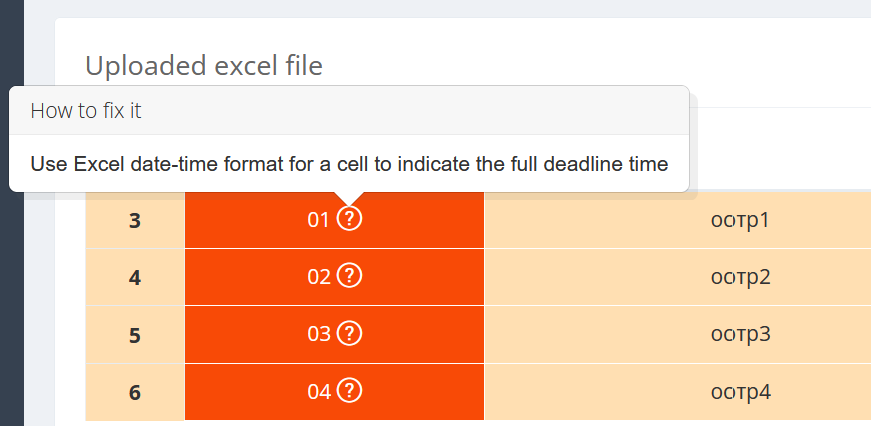871x426 pixels.
Task: Click the help icon beside 02
Action: coord(350,275)
